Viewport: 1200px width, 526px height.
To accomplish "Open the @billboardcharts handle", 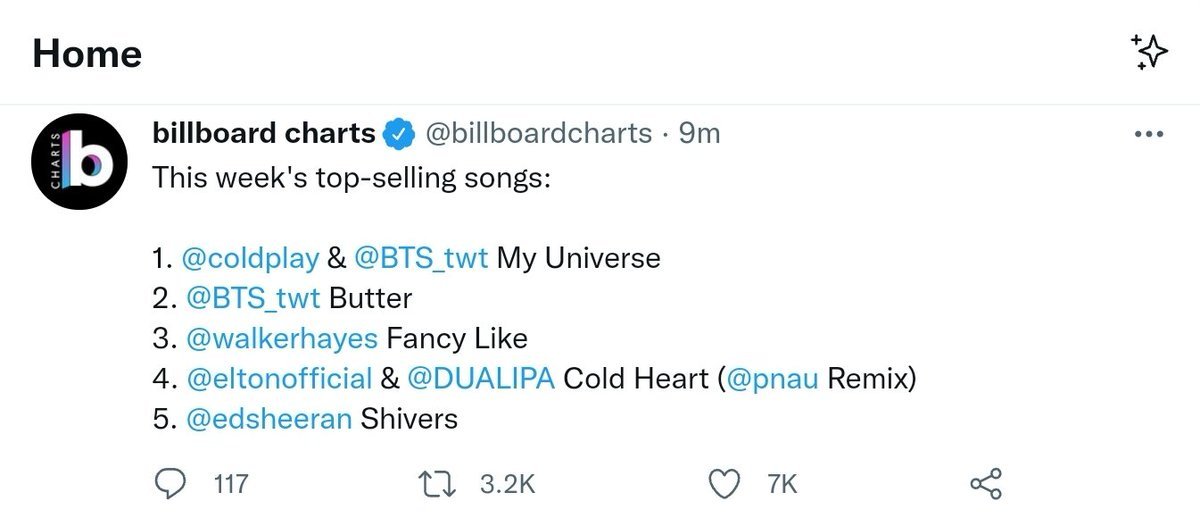I will coord(539,133).
